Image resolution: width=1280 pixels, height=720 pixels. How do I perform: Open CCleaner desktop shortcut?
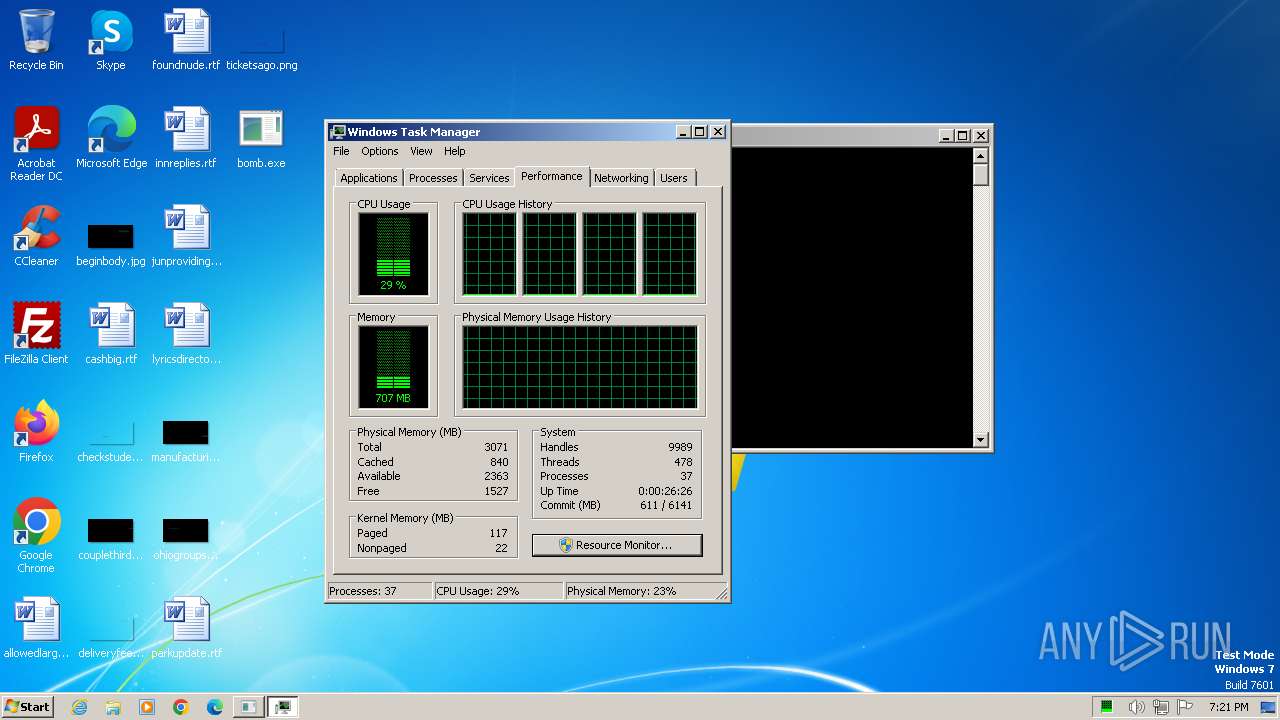point(36,236)
